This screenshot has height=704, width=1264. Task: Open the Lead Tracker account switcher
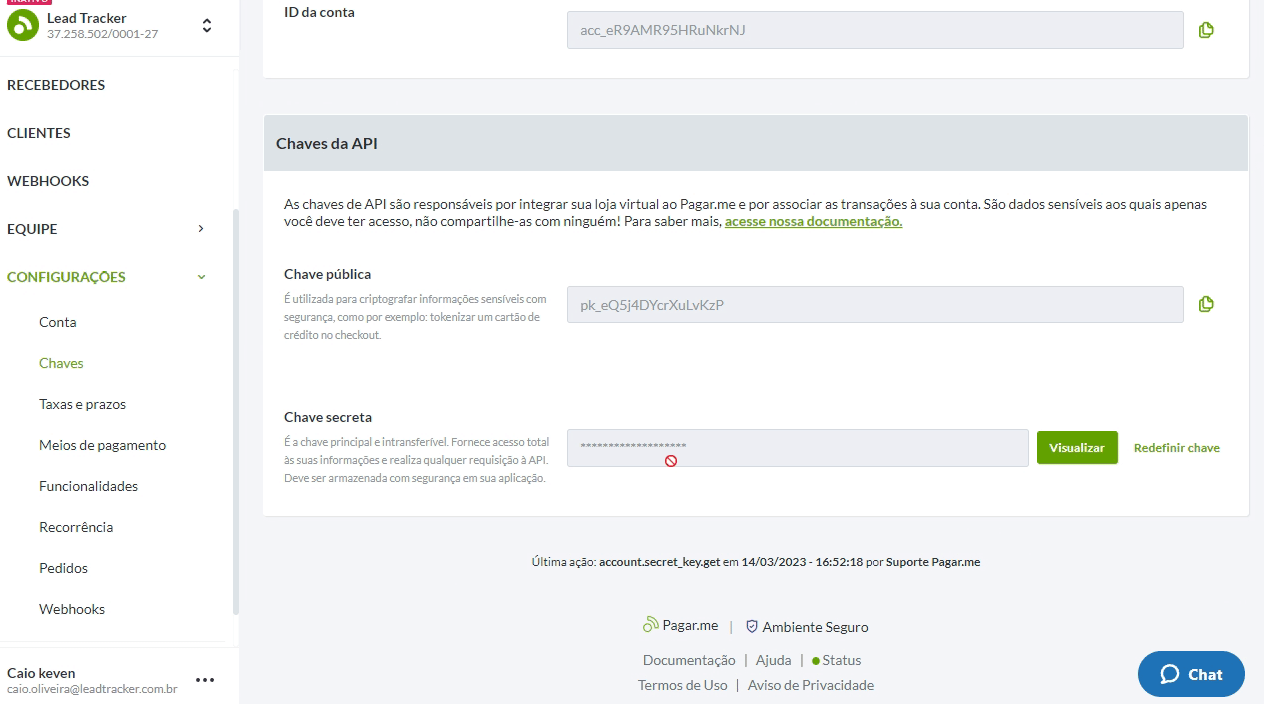[x=207, y=26]
